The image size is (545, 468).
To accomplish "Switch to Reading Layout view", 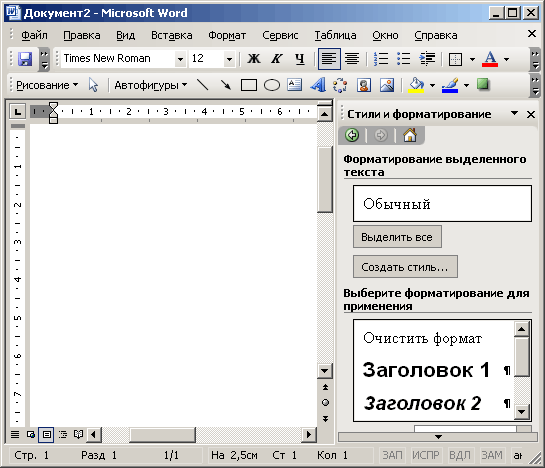I will (x=78, y=434).
